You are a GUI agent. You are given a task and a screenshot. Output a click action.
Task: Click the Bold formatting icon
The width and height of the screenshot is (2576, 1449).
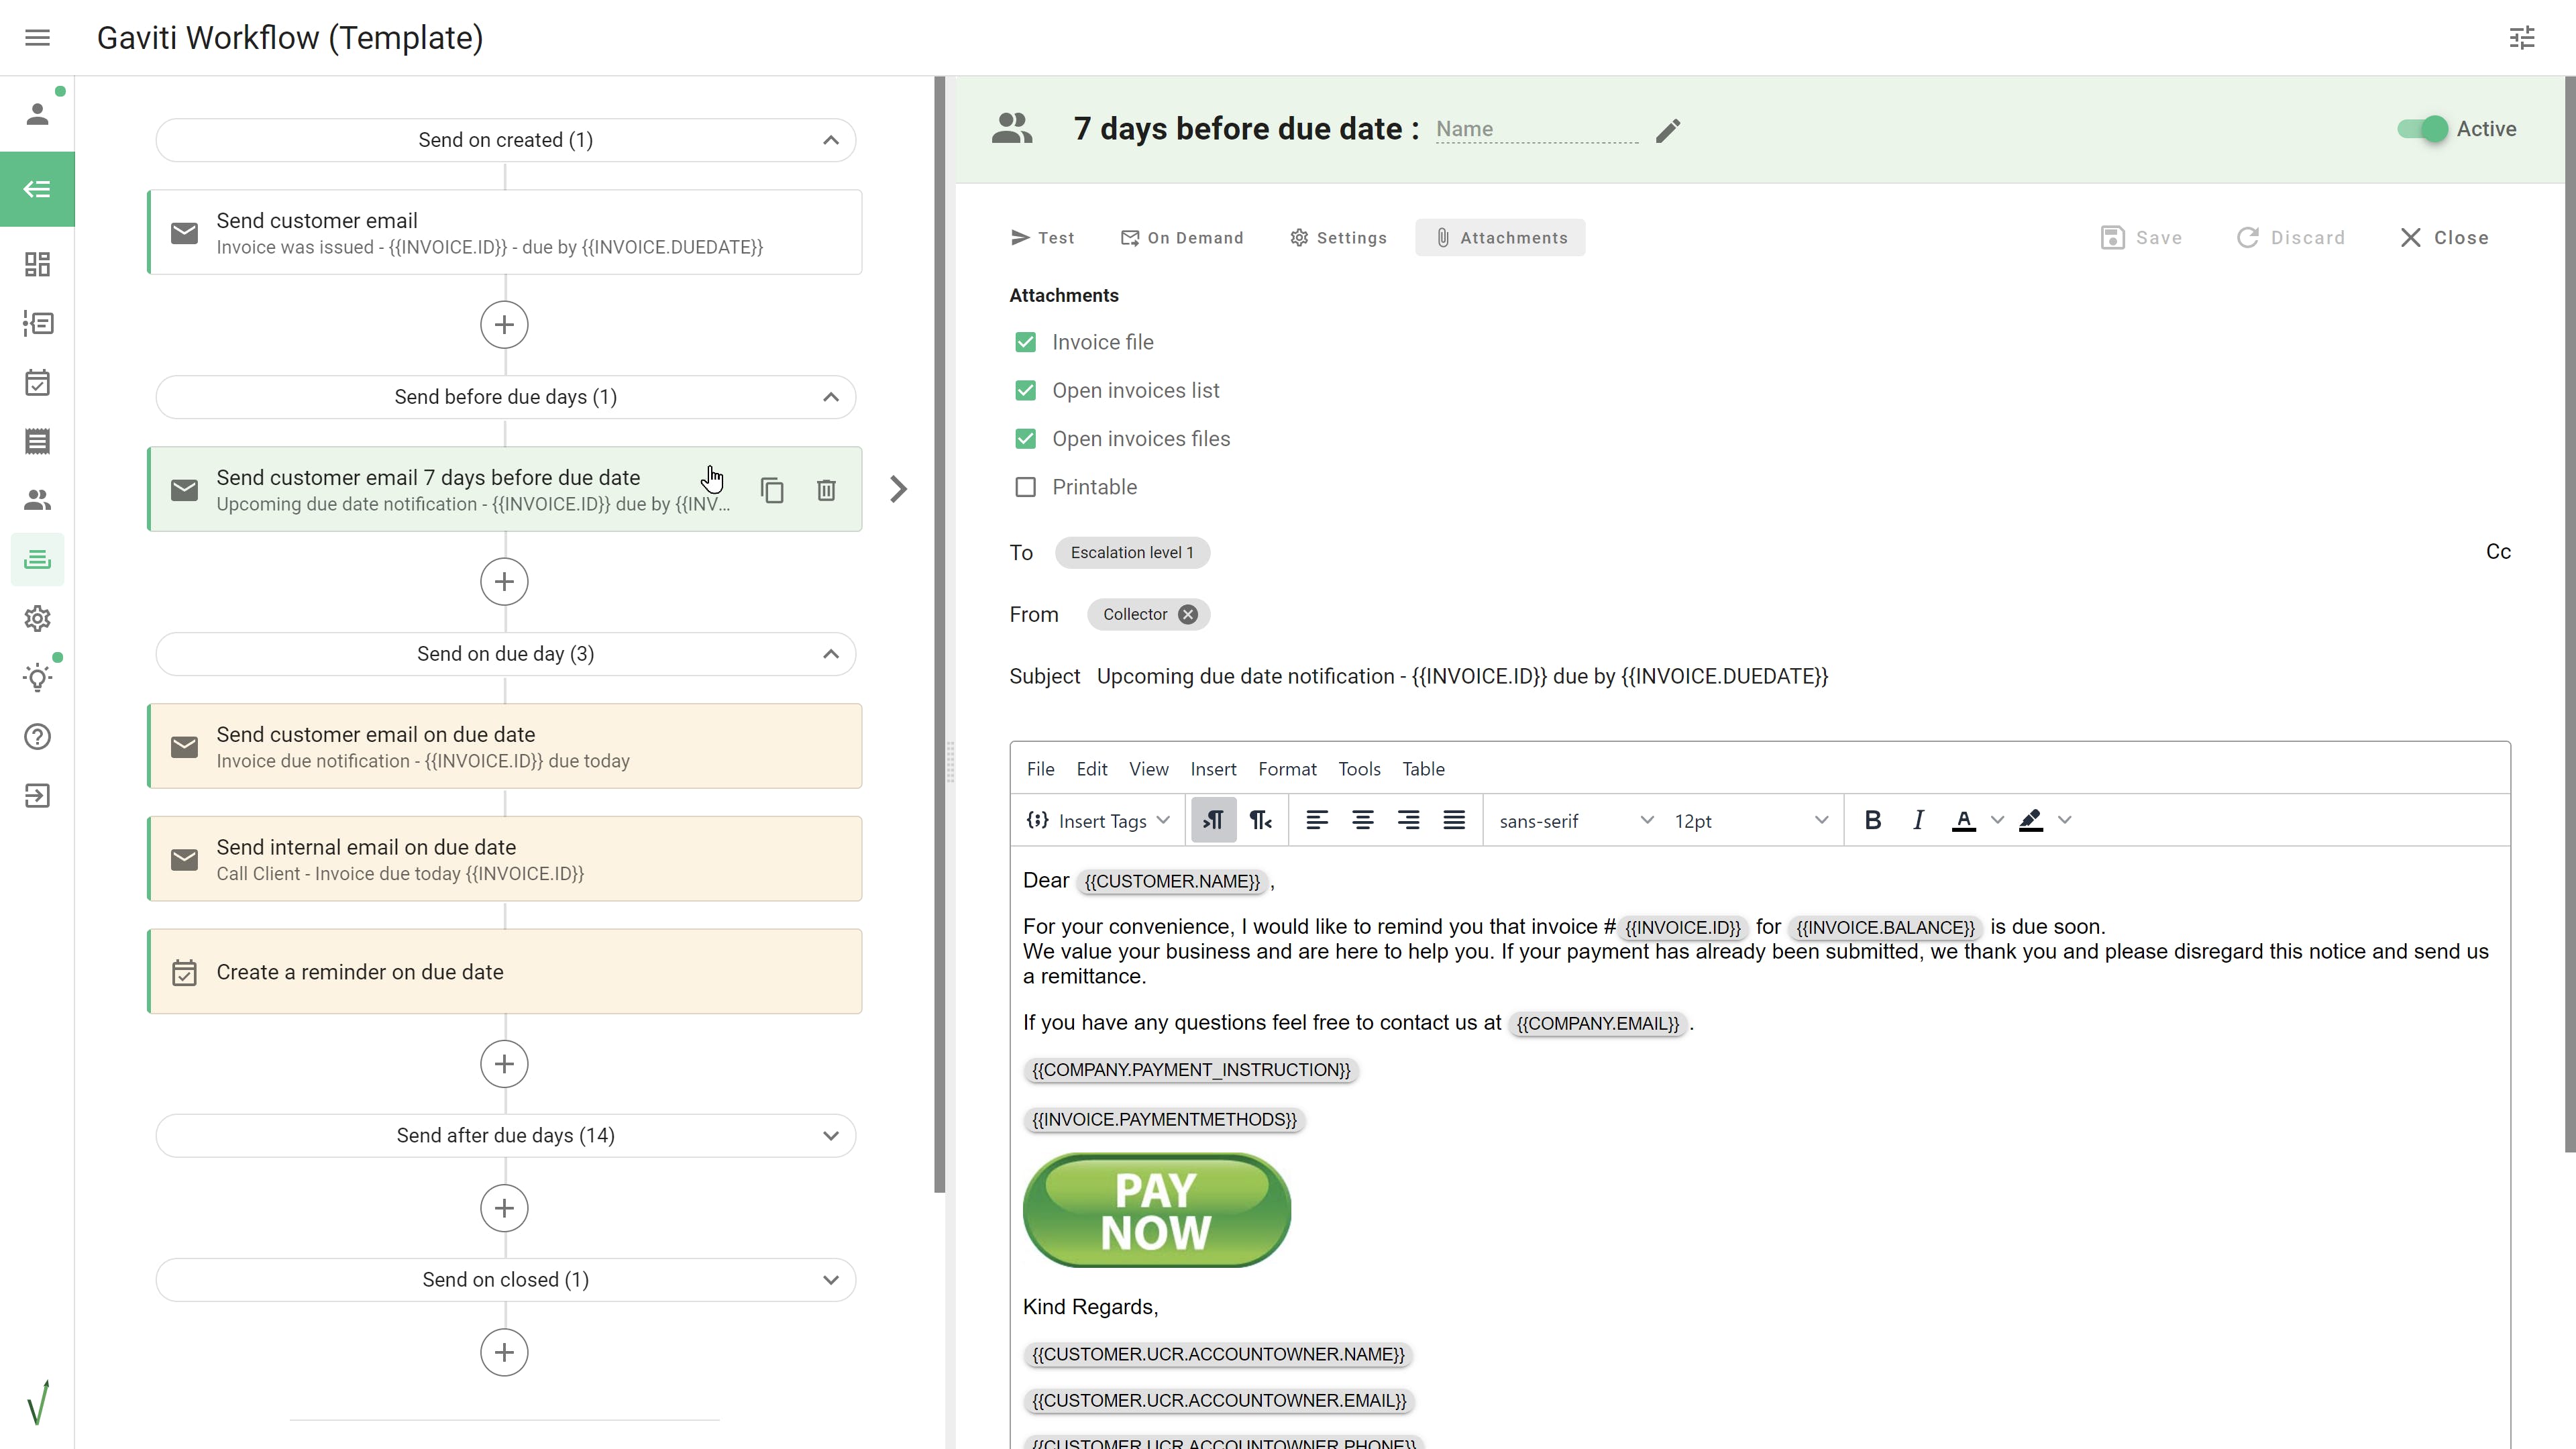(x=1873, y=821)
